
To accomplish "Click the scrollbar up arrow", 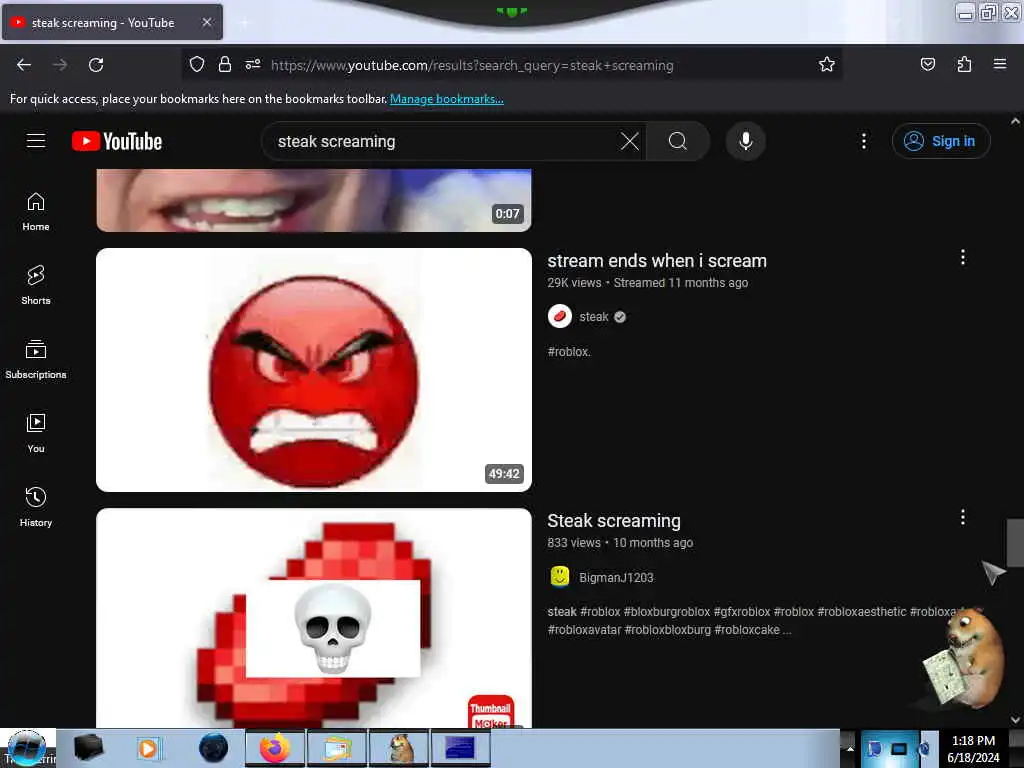I will pos(1015,121).
